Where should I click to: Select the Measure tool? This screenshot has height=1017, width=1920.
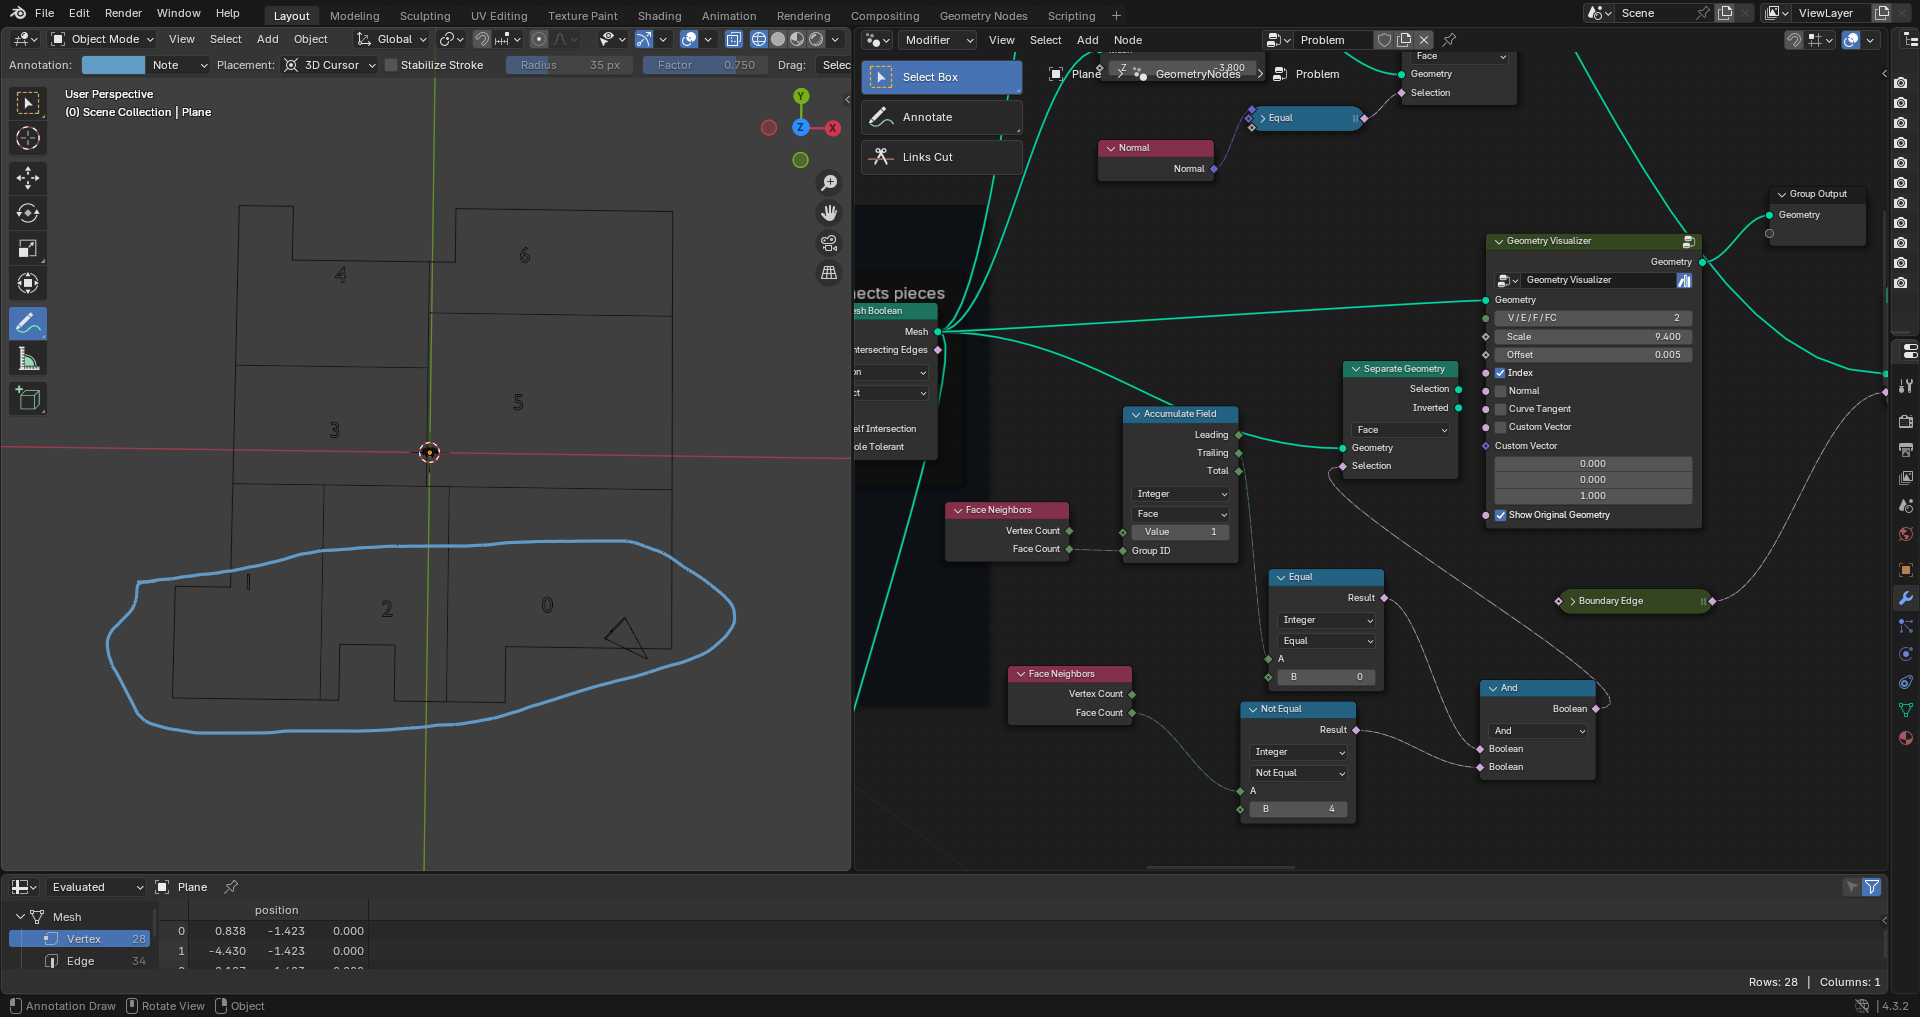coord(28,358)
